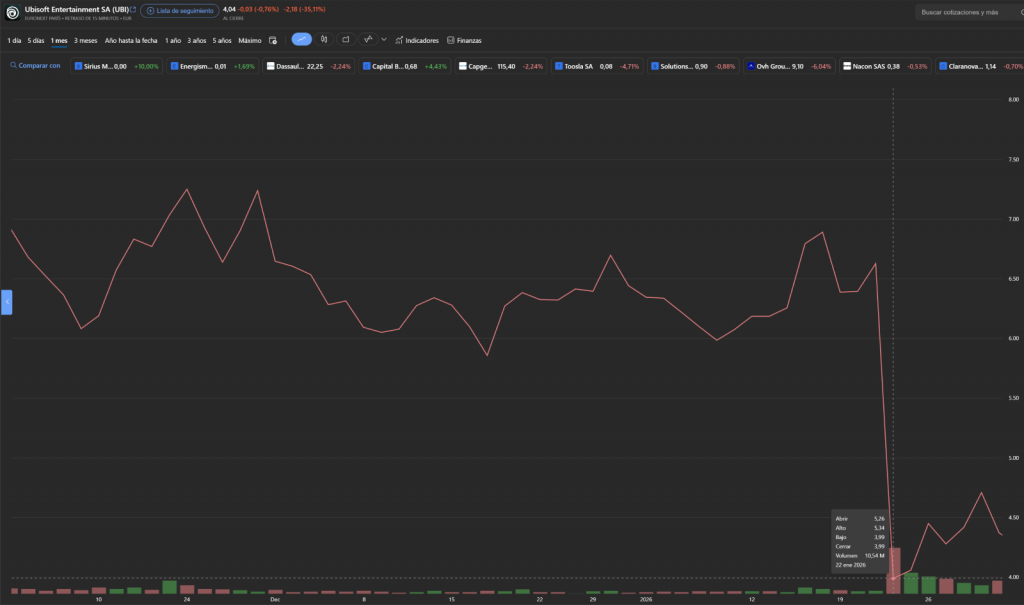The image size is (1024, 605).
Task: Choose Año hasta la fecha range
Action: pos(131,40)
